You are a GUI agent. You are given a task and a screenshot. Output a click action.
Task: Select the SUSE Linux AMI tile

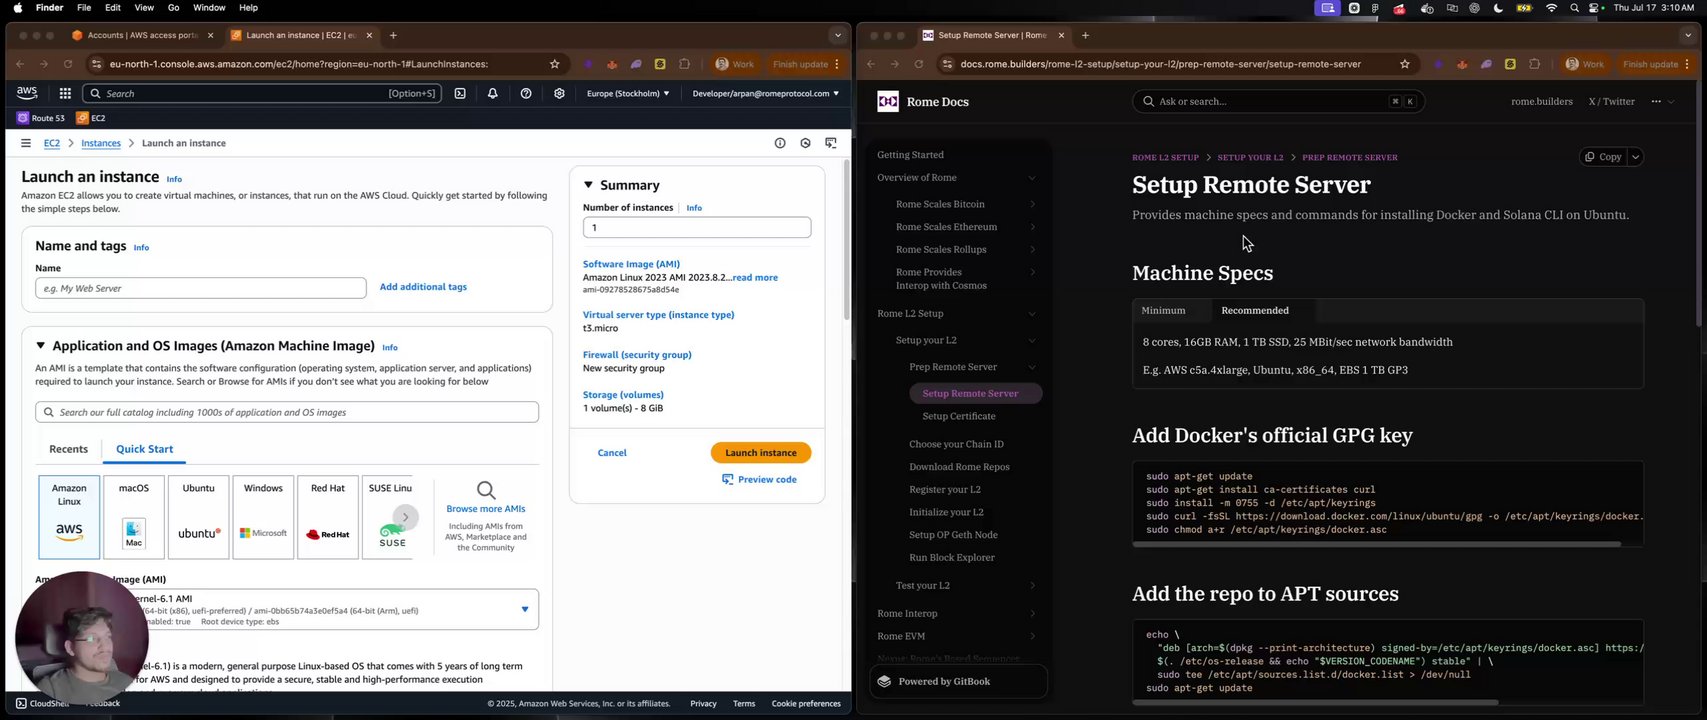coord(388,517)
